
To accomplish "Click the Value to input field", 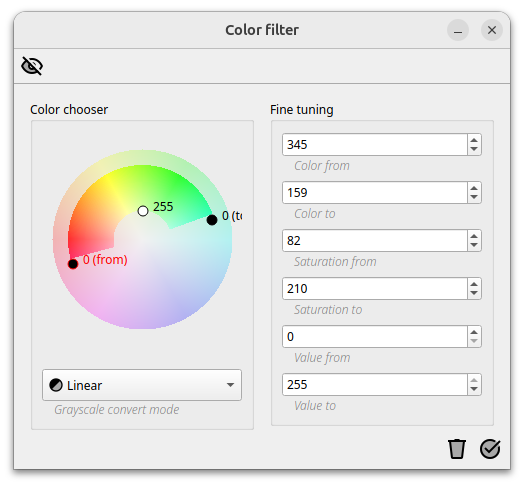I will (375, 385).
